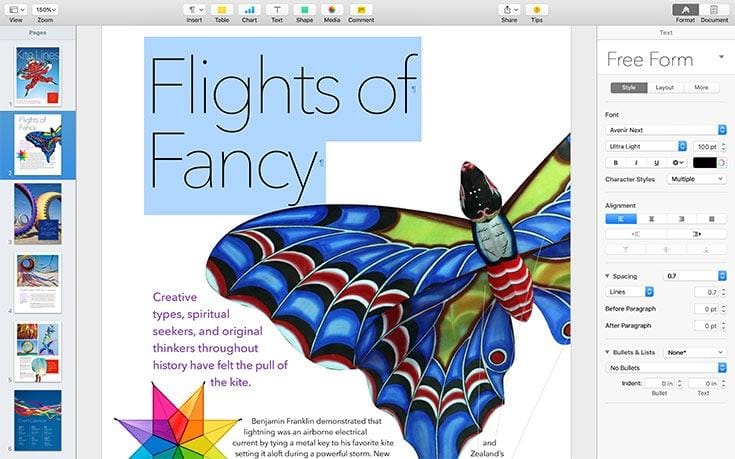Open the Character Styles Multiple dropdown
This screenshot has width=735, height=459.
point(696,179)
